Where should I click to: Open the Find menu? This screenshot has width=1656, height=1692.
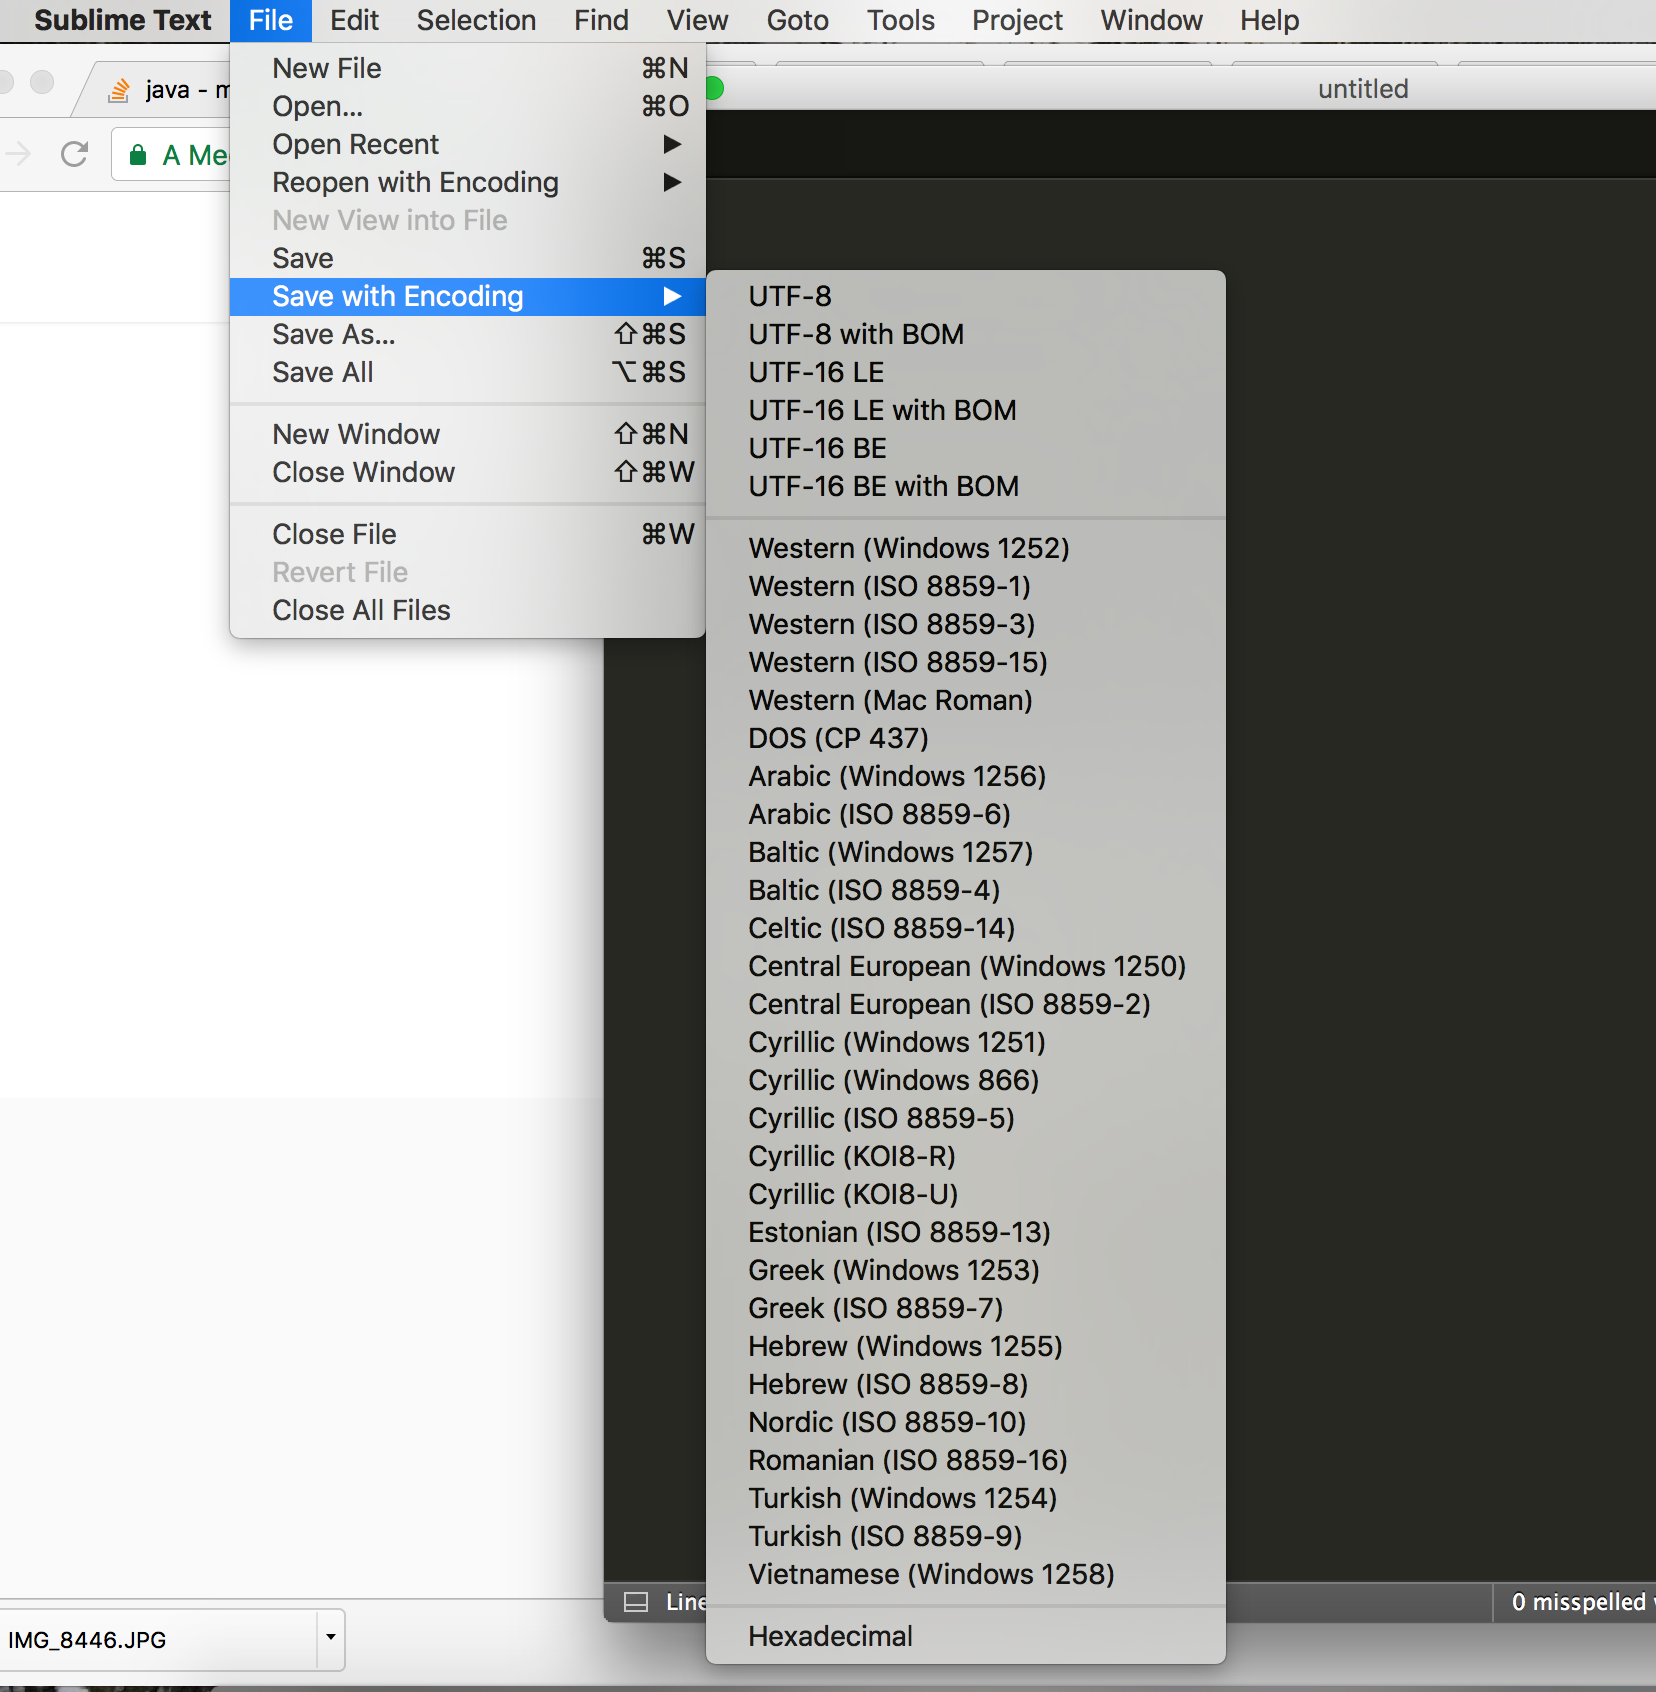click(601, 20)
